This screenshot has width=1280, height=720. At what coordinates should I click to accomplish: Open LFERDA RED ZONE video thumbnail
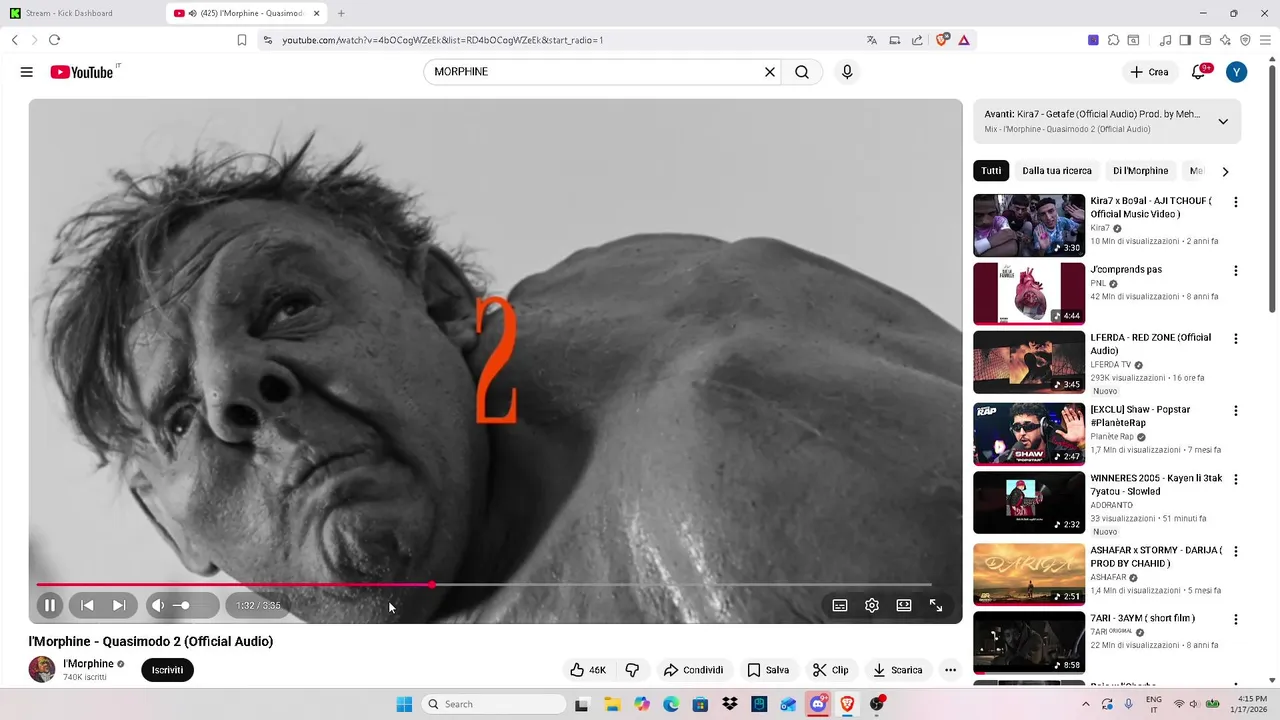[1029, 362]
